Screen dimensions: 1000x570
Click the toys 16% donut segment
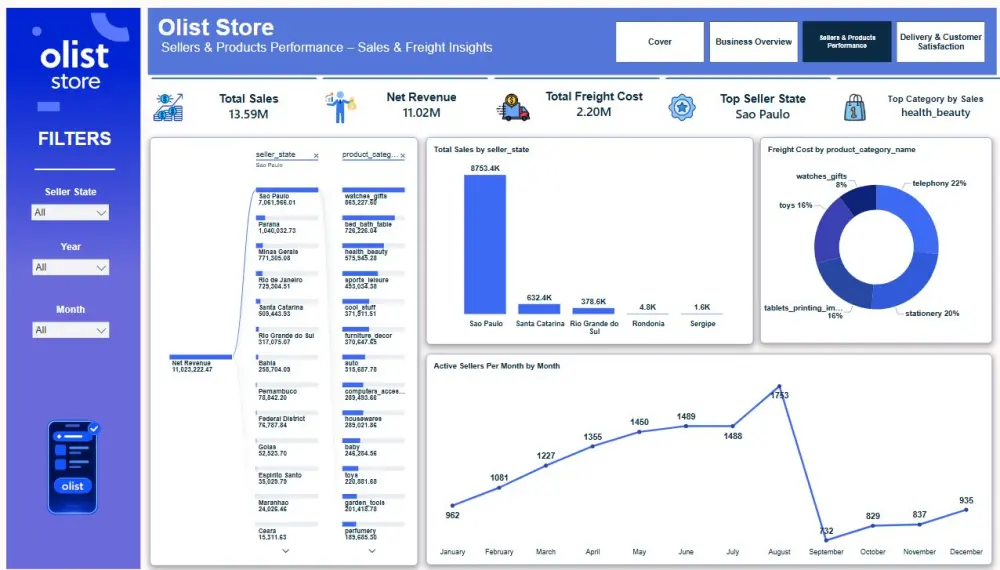[x=828, y=231]
